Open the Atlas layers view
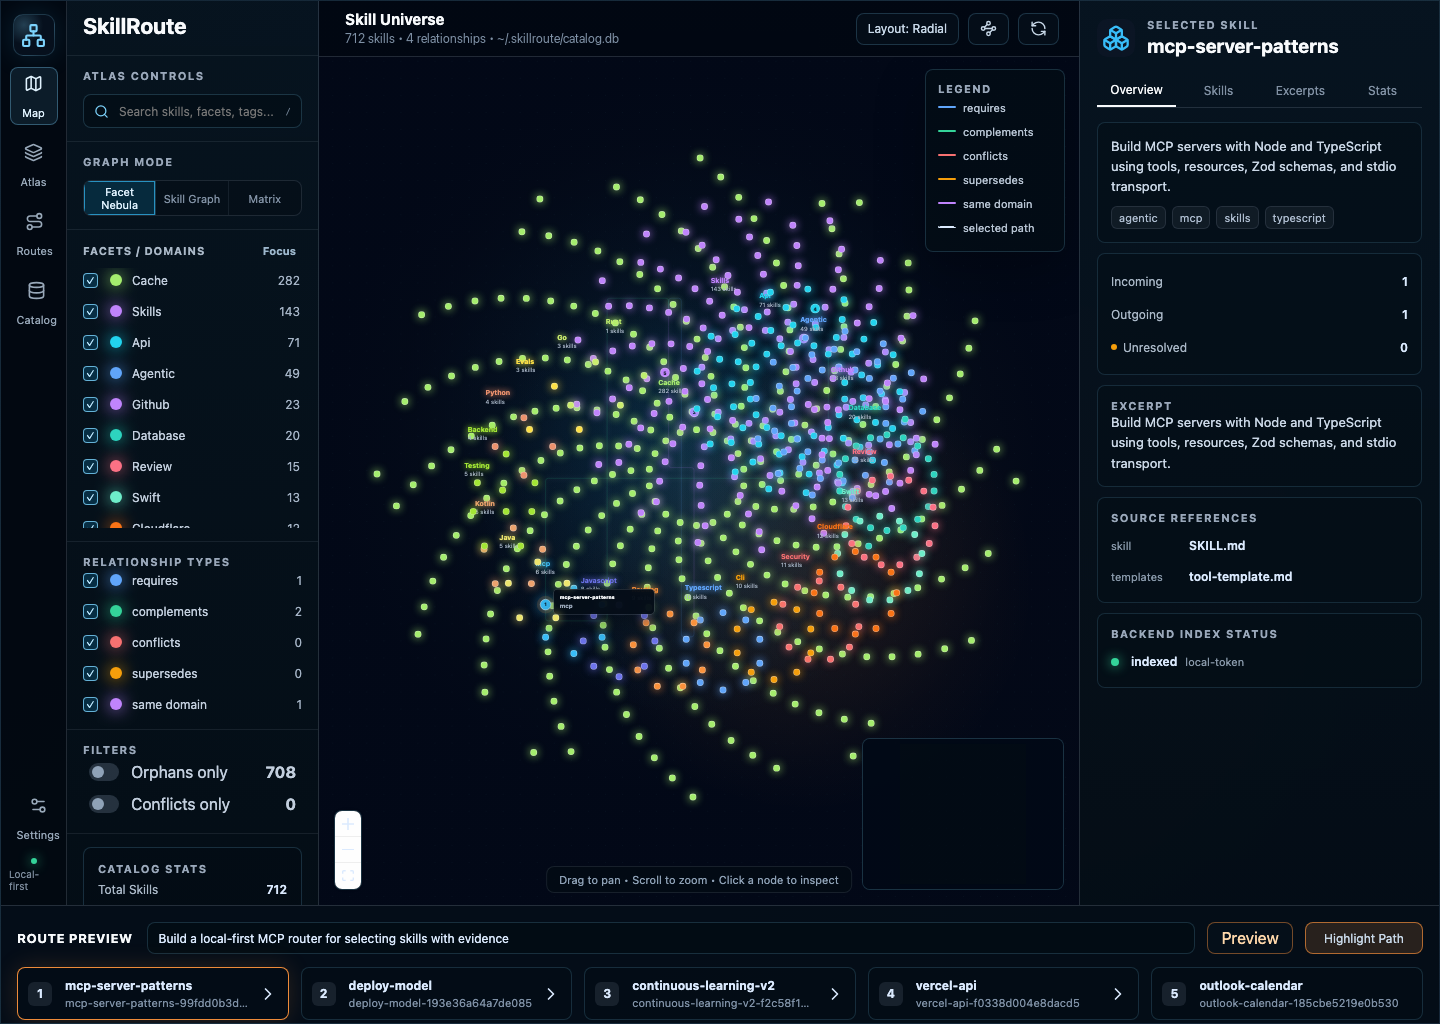 tap(34, 165)
